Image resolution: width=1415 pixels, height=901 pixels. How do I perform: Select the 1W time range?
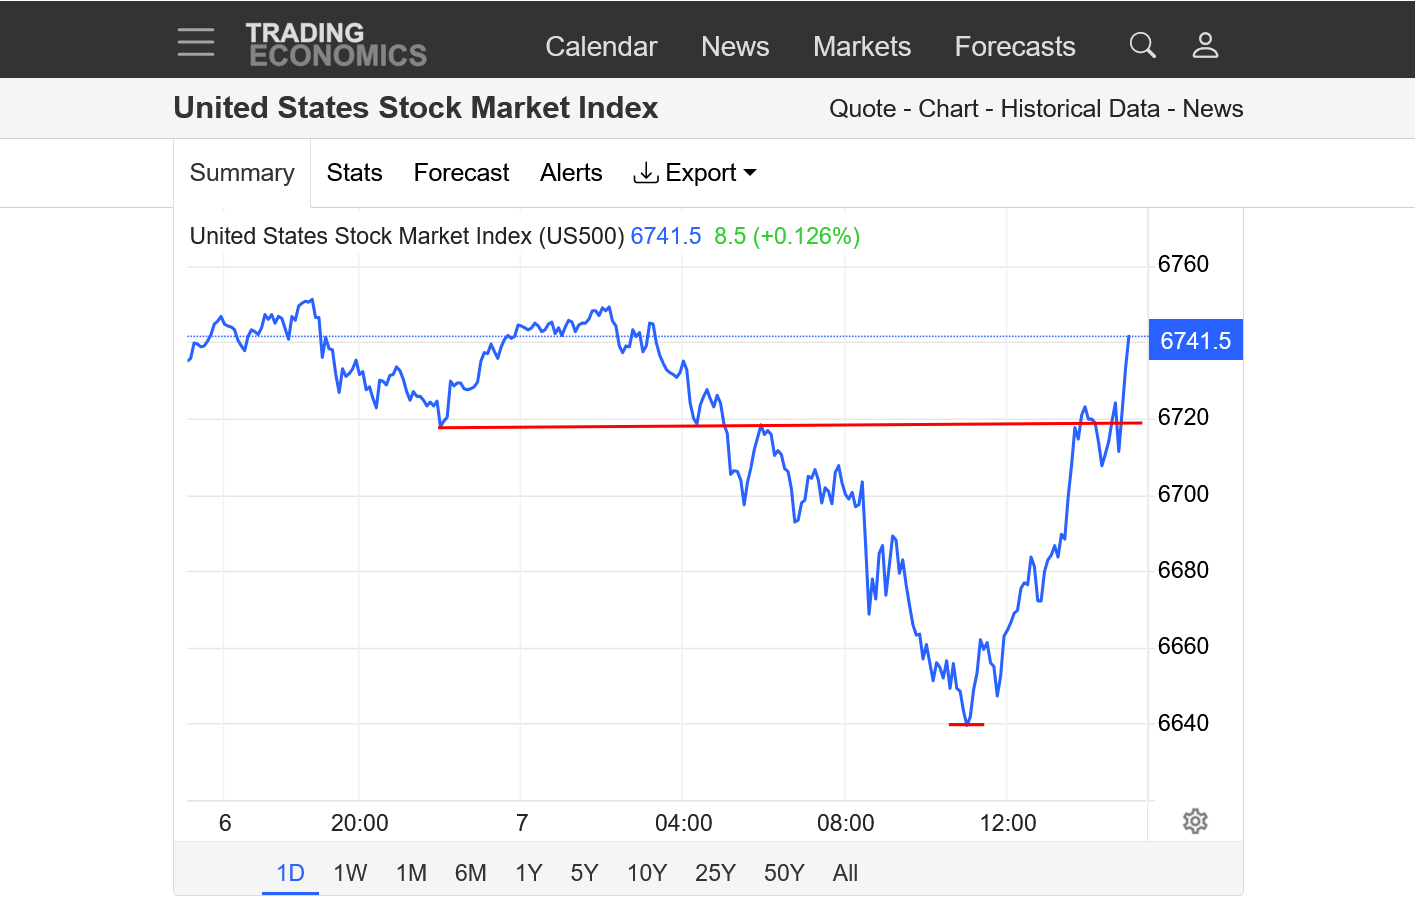[x=350, y=873]
